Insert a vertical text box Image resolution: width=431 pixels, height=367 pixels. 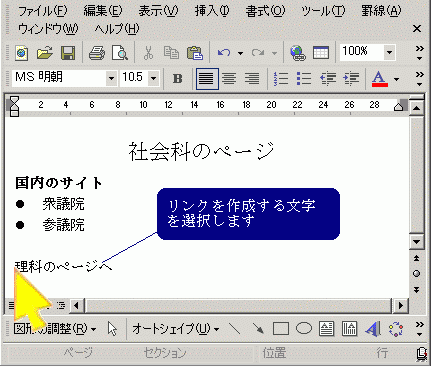click(349, 329)
